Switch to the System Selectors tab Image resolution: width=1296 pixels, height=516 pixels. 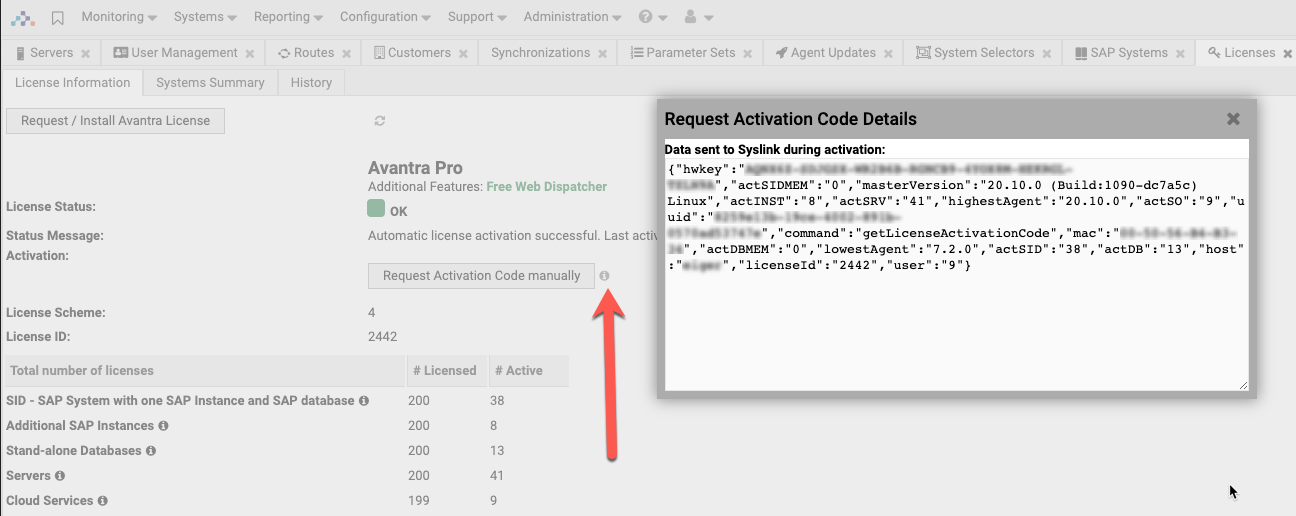[x=975, y=53]
